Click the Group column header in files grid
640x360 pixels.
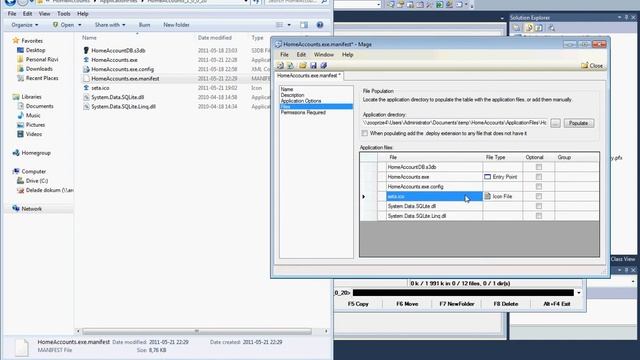577,157
